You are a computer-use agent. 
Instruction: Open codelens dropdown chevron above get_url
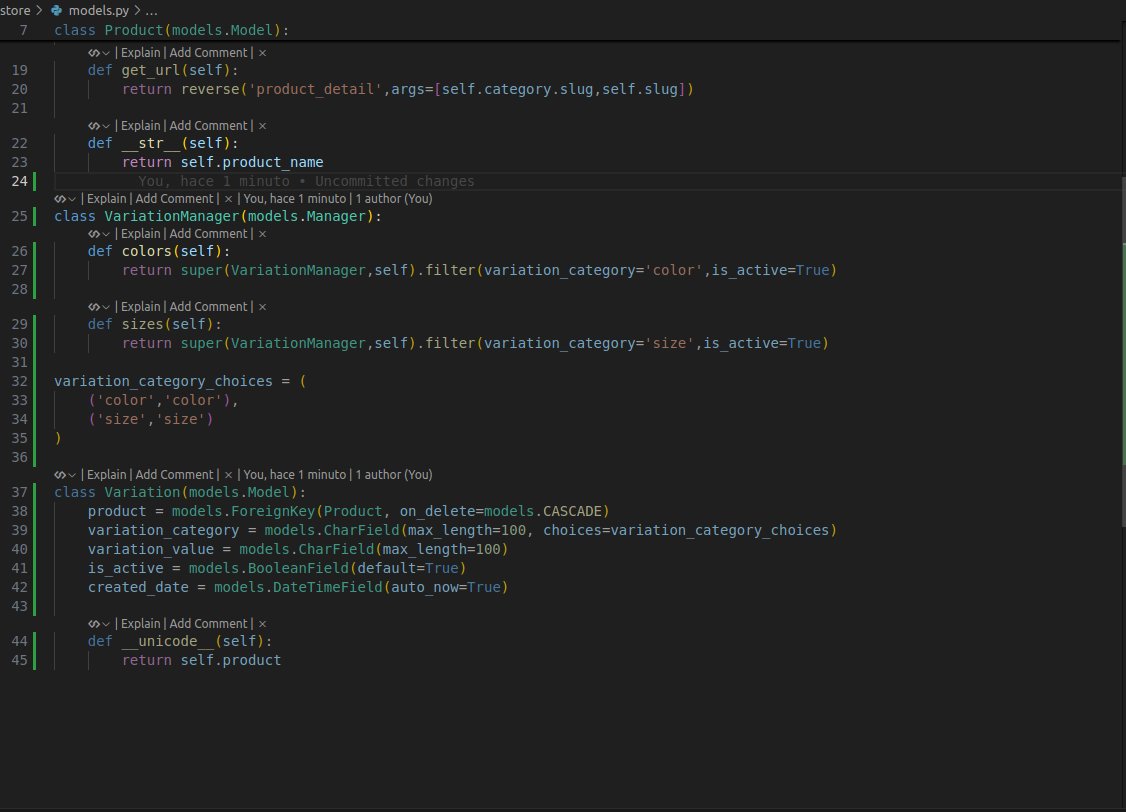tap(106, 53)
